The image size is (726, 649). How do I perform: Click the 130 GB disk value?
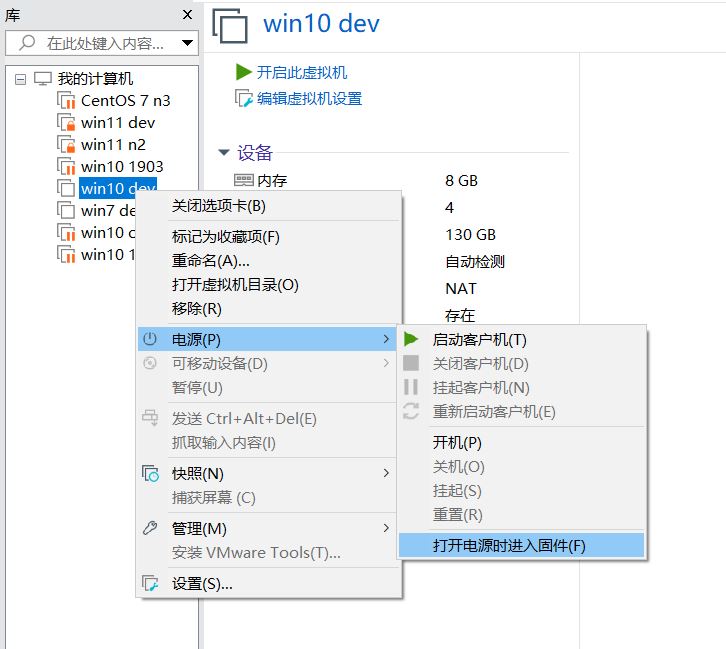tap(470, 235)
